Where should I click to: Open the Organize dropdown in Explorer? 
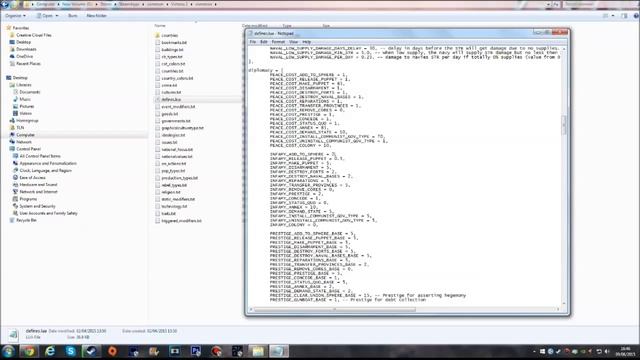tap(16, 16)
